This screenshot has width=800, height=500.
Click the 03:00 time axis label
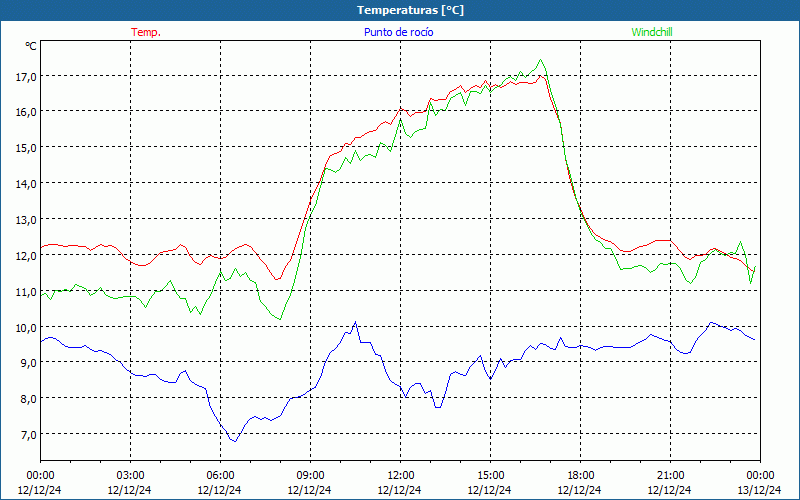click(130, 476)
